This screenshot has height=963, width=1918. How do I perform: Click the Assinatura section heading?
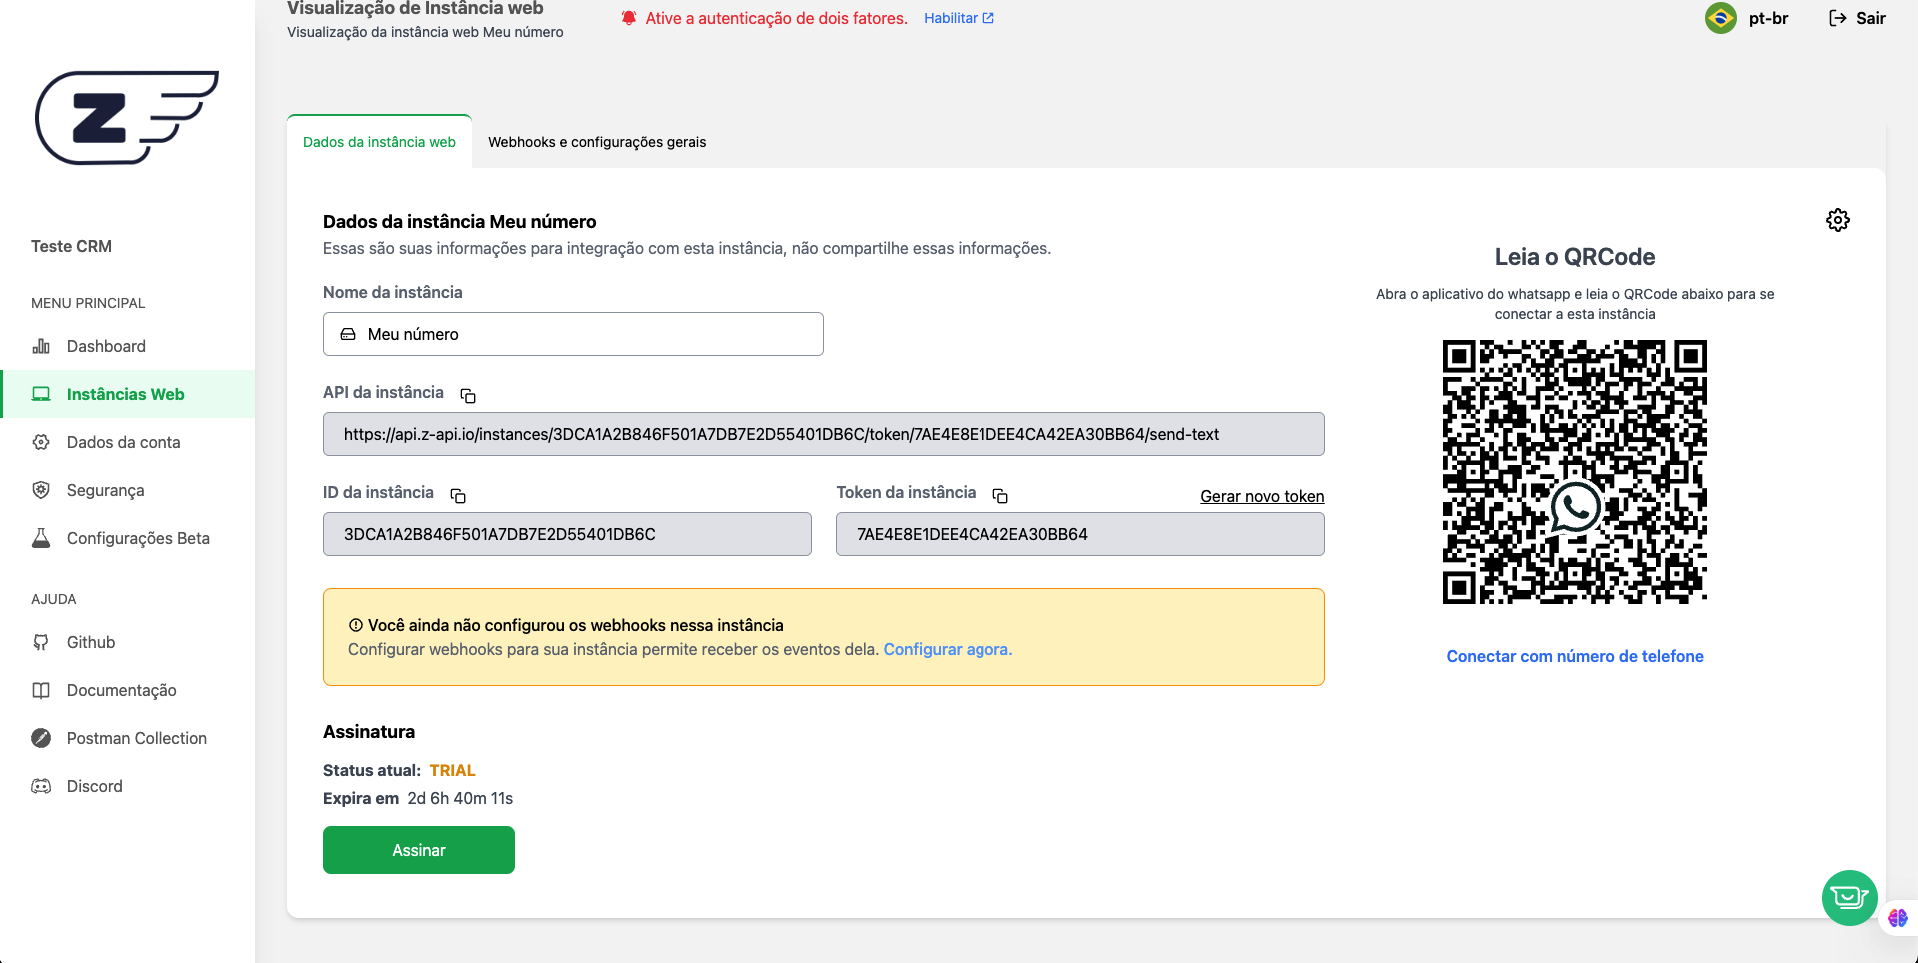coord(369,731)
